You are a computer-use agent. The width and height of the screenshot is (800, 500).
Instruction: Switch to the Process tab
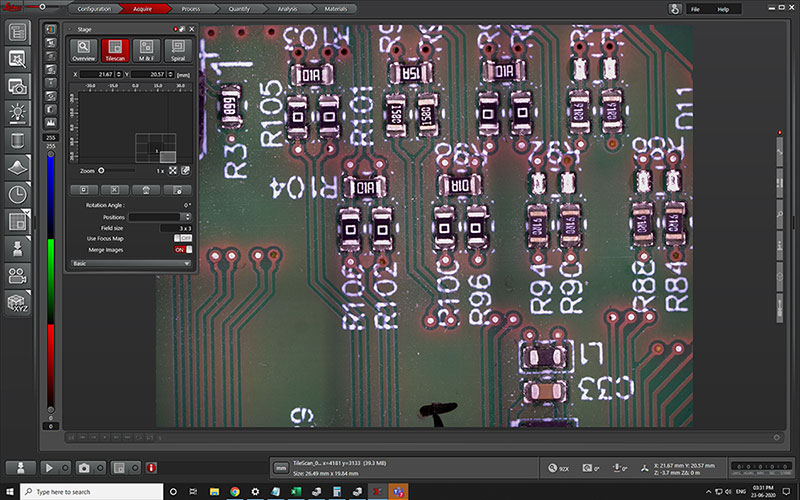(x=190, y=9)
